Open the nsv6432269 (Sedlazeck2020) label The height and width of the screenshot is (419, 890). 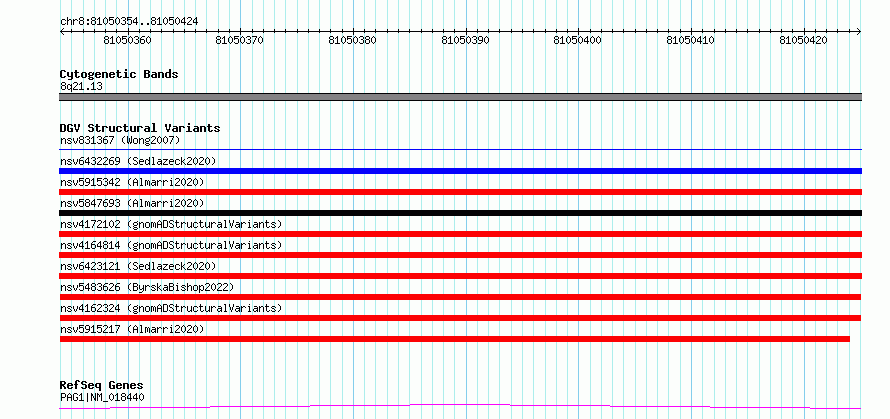click(x=138, y=161)
